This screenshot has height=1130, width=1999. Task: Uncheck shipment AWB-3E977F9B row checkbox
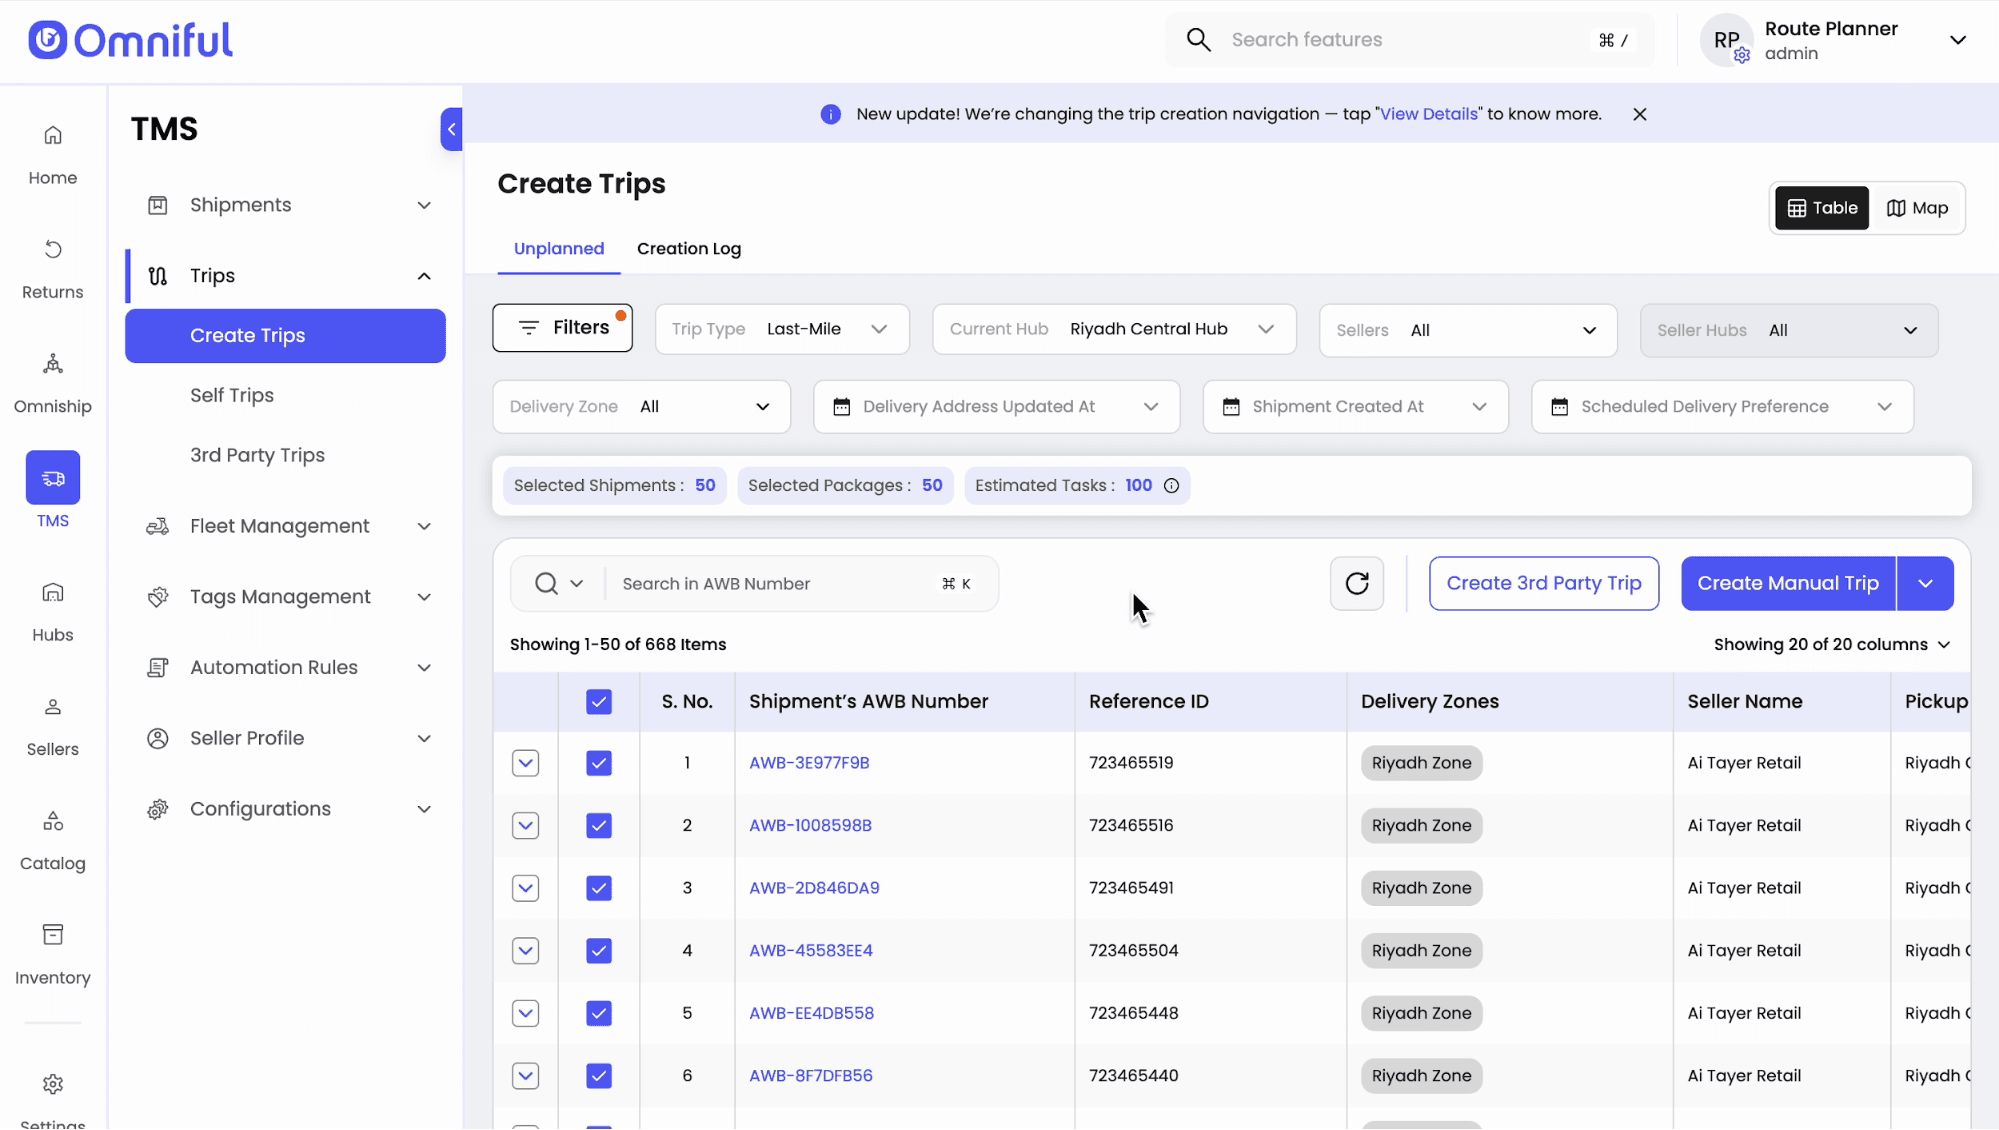click(x=598, y=764)
